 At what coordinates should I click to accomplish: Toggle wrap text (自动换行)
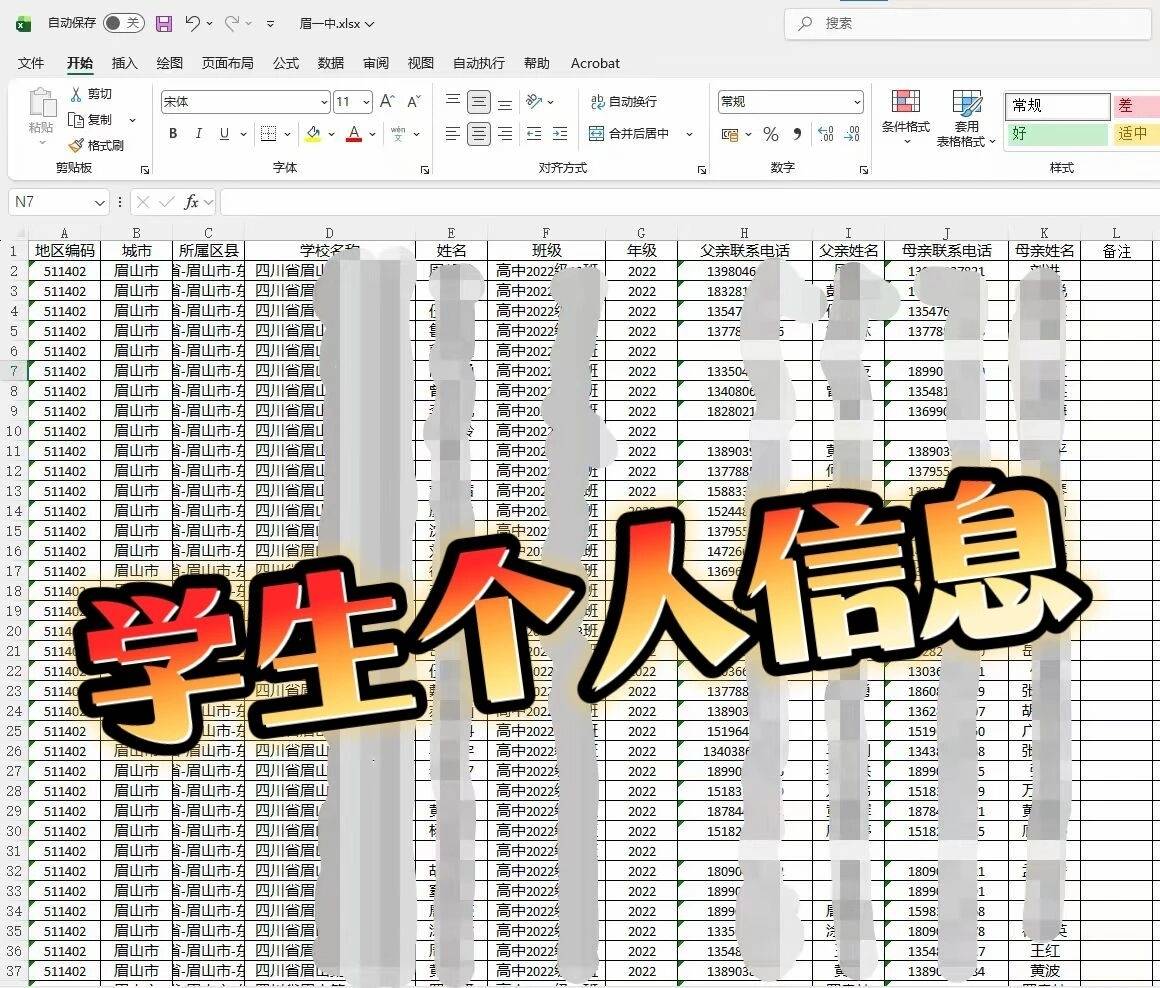[624, 101]
